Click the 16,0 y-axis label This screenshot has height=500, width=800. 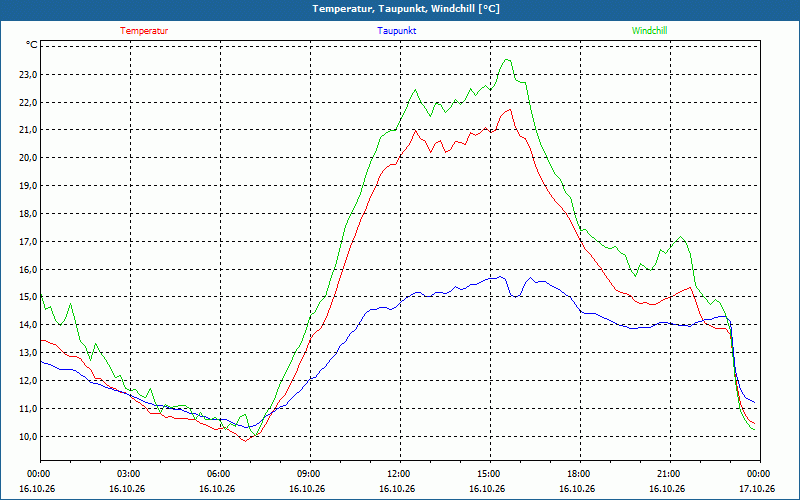pos(28,269)
